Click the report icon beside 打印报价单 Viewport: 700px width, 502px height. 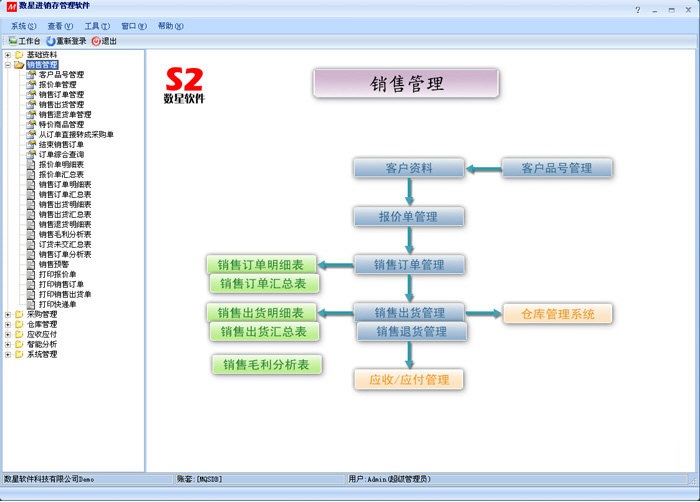31,275
